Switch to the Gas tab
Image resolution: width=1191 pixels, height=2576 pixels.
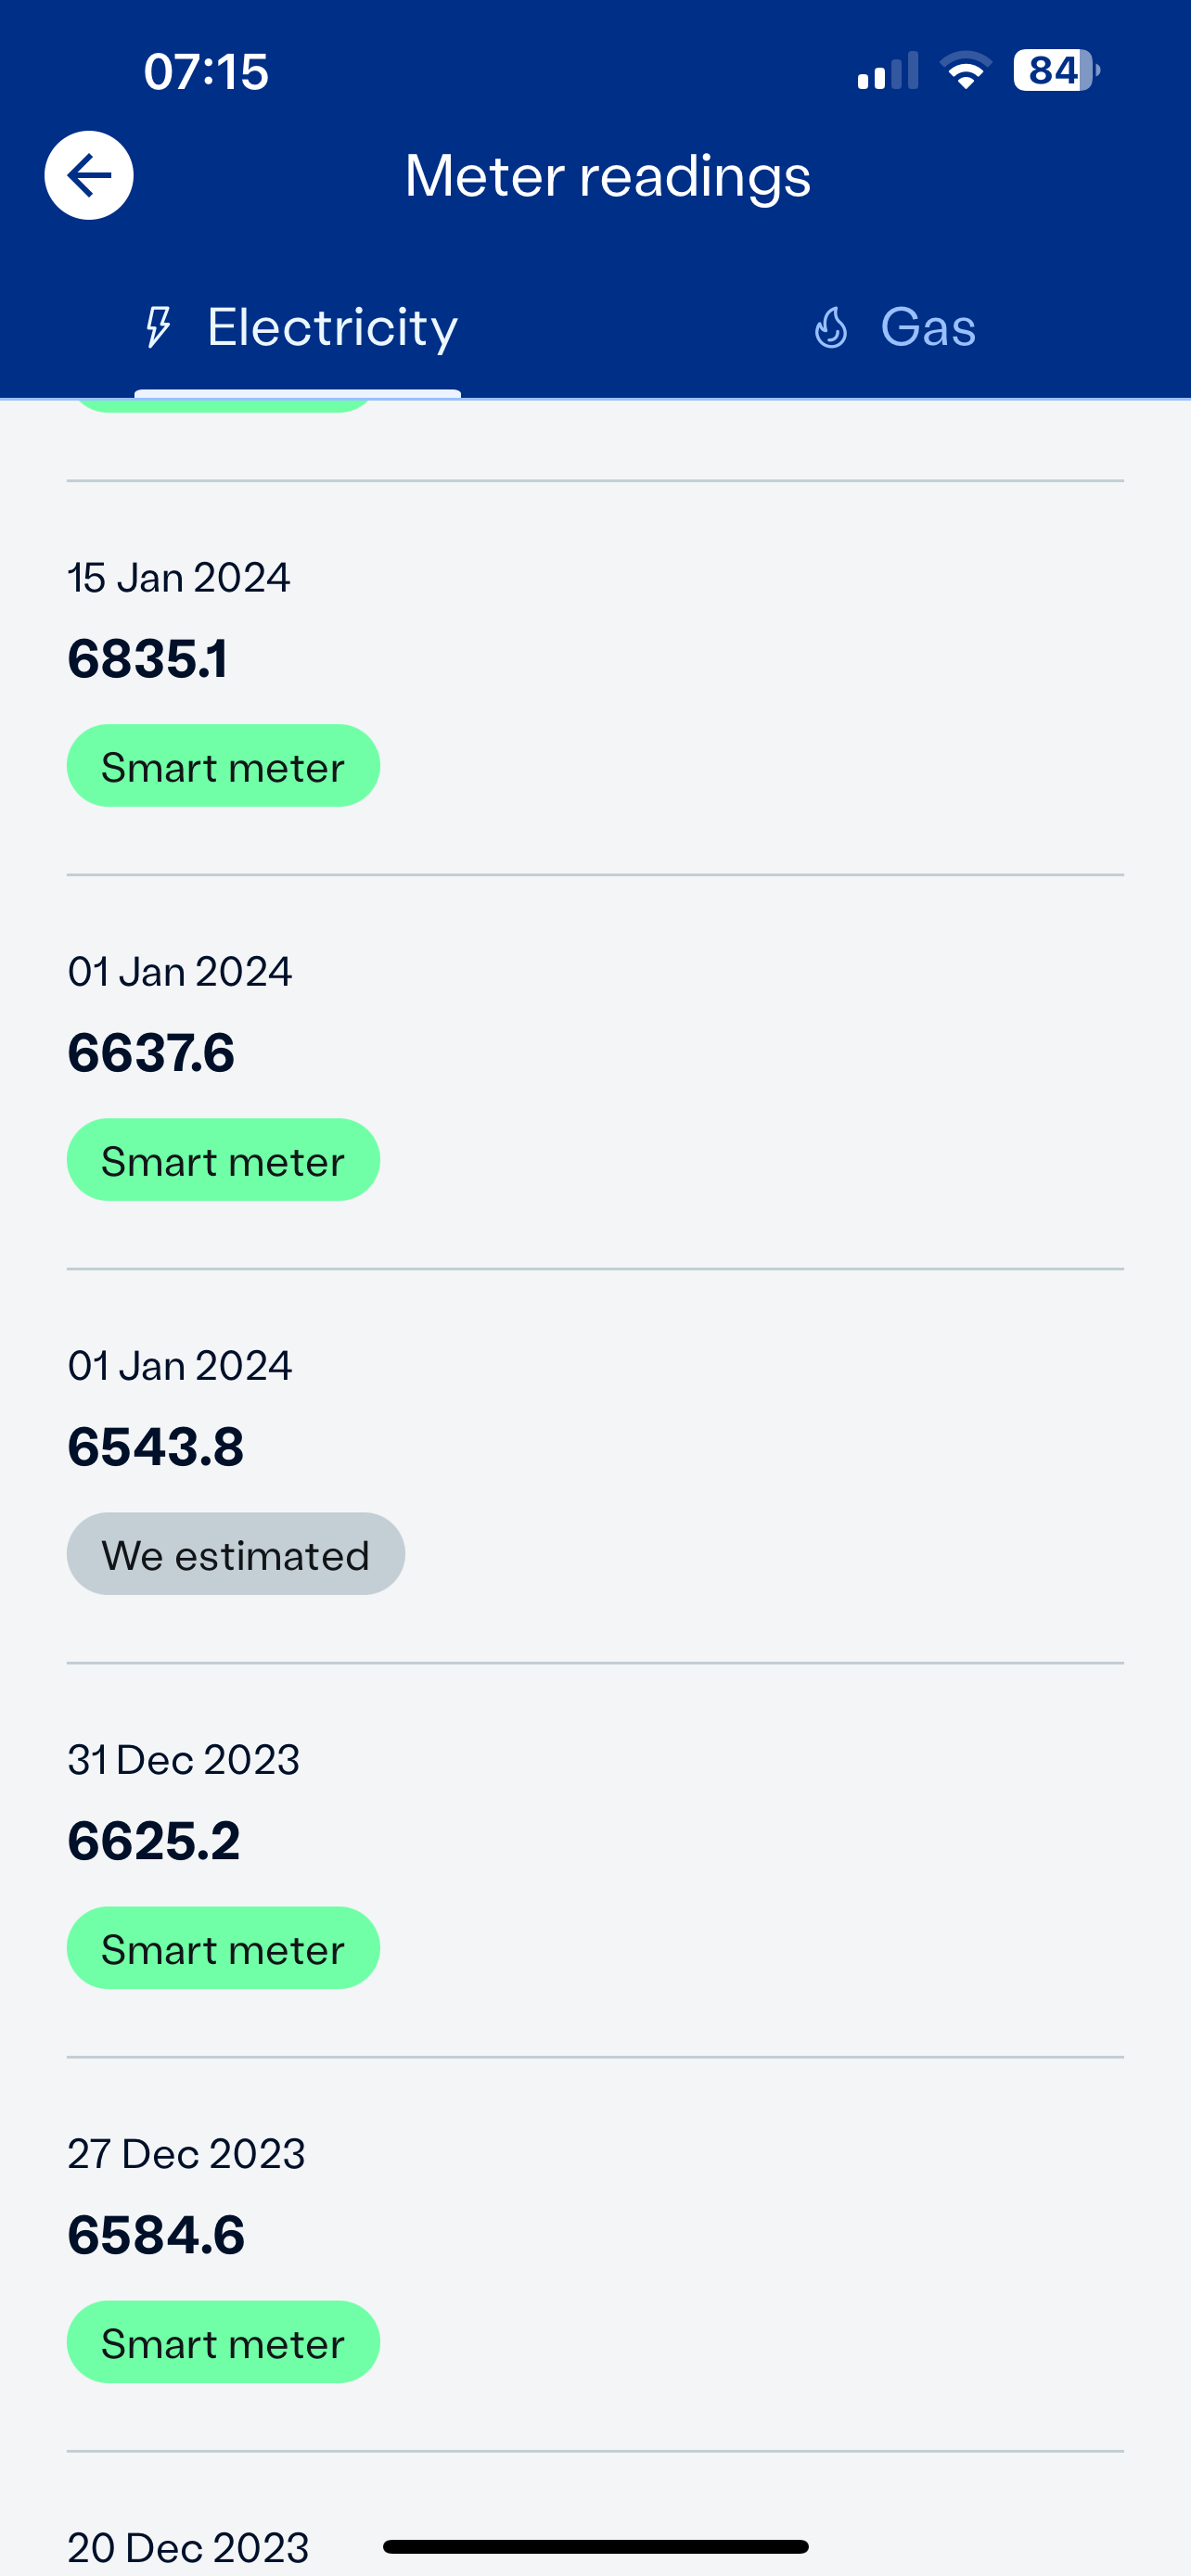point(895,327)
